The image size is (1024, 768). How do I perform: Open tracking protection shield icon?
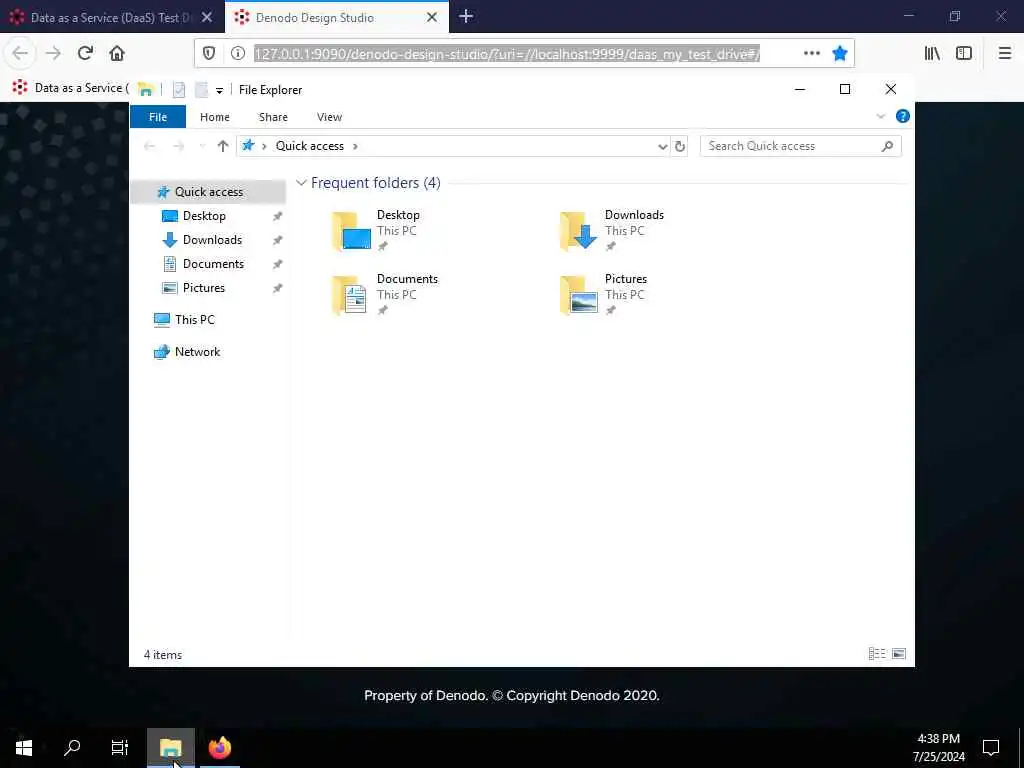point(209,54)
